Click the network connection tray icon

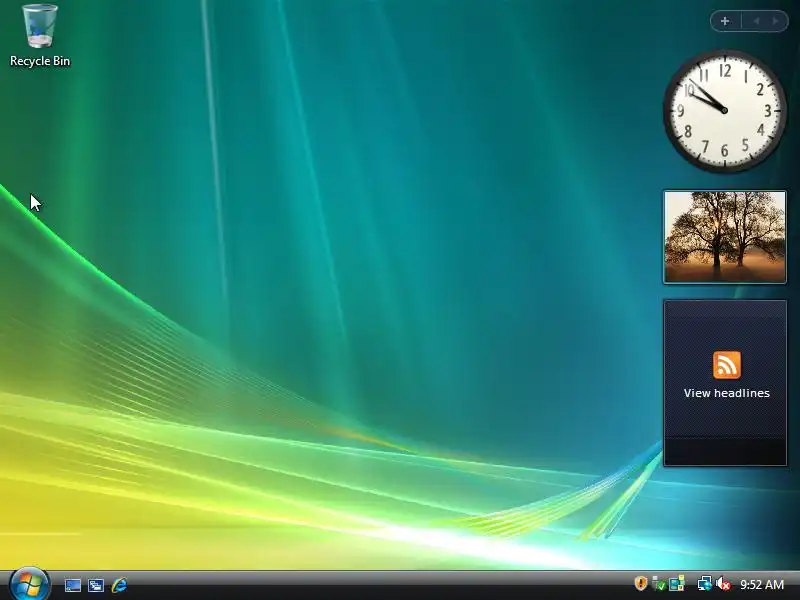click(705, 583)
